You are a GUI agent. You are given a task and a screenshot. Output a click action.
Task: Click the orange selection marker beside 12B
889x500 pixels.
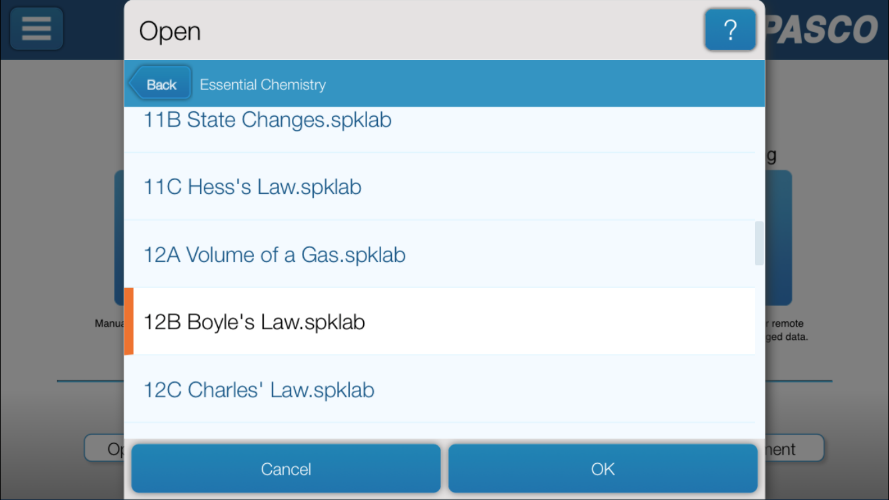coord(129,321)
